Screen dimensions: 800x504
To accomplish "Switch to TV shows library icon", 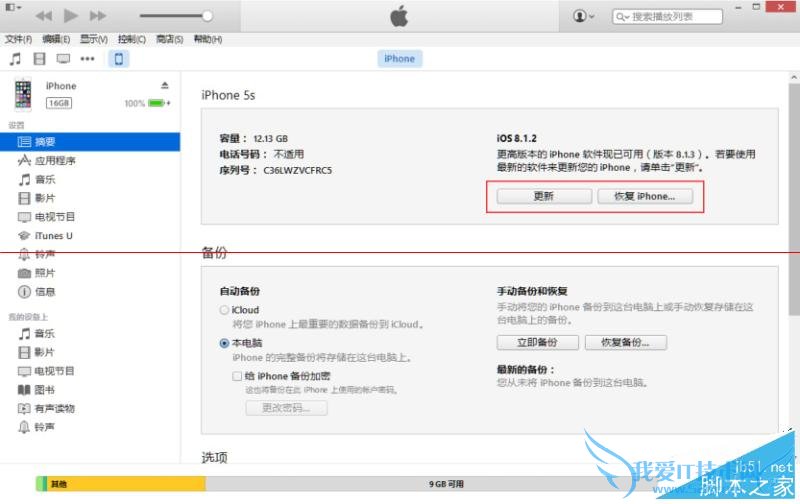I will 63,59.
